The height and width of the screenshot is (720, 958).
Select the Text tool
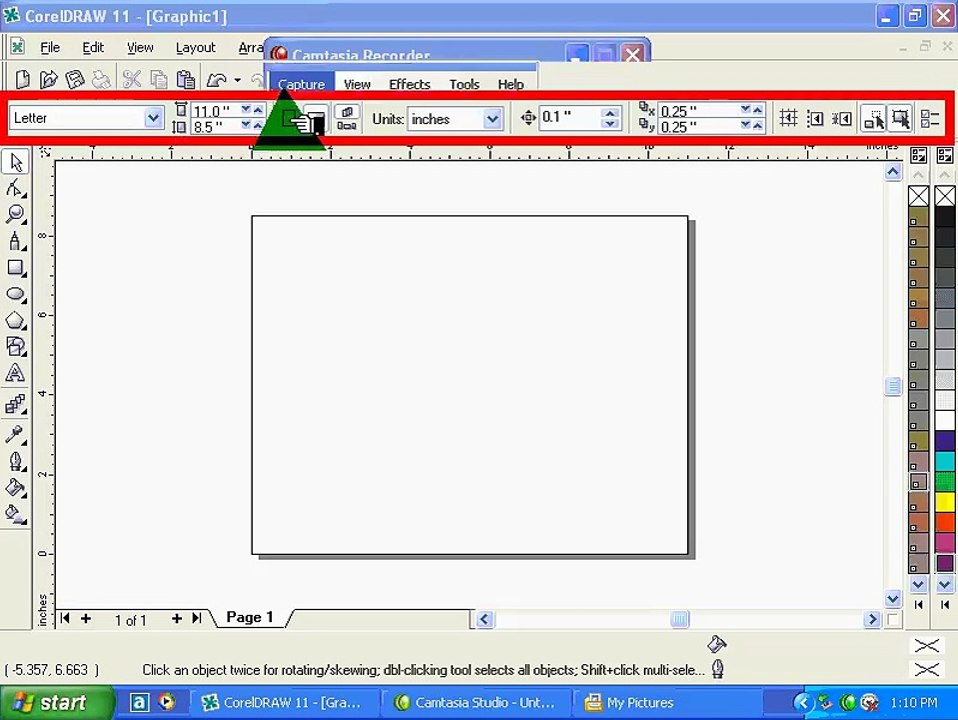(x=15, y=373)
